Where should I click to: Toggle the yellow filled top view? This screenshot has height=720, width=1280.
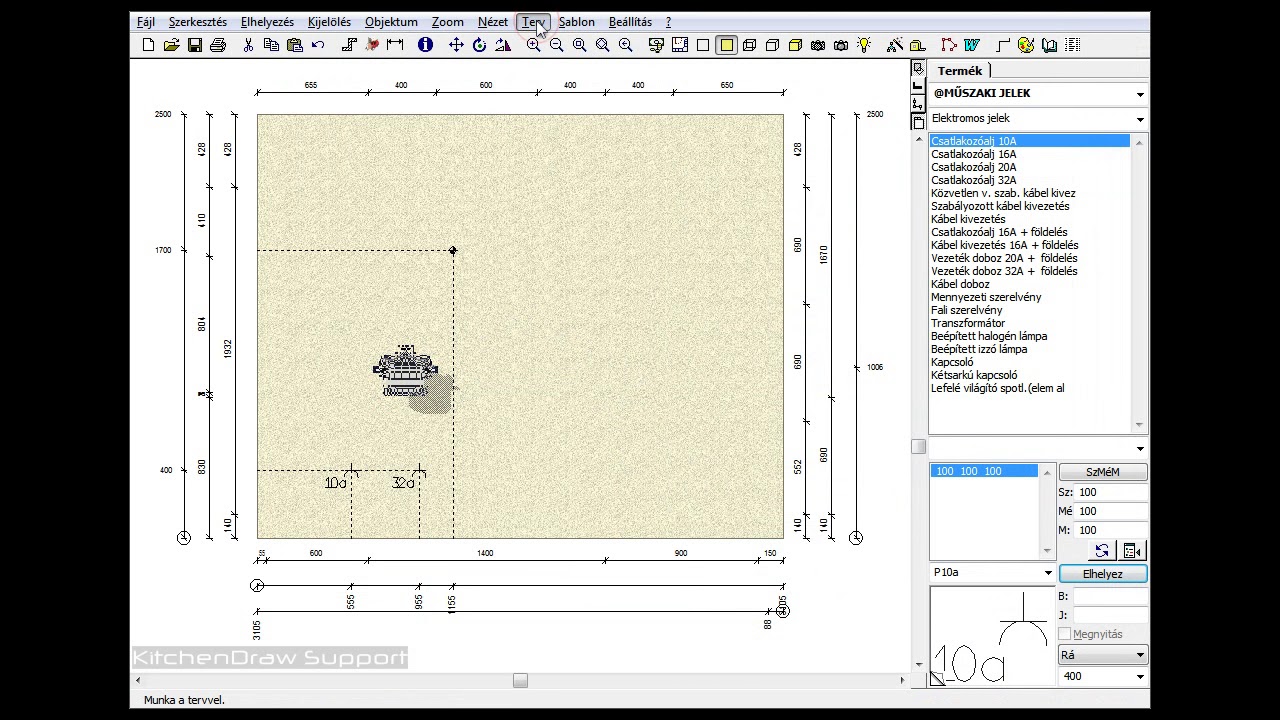pos(726,45)
